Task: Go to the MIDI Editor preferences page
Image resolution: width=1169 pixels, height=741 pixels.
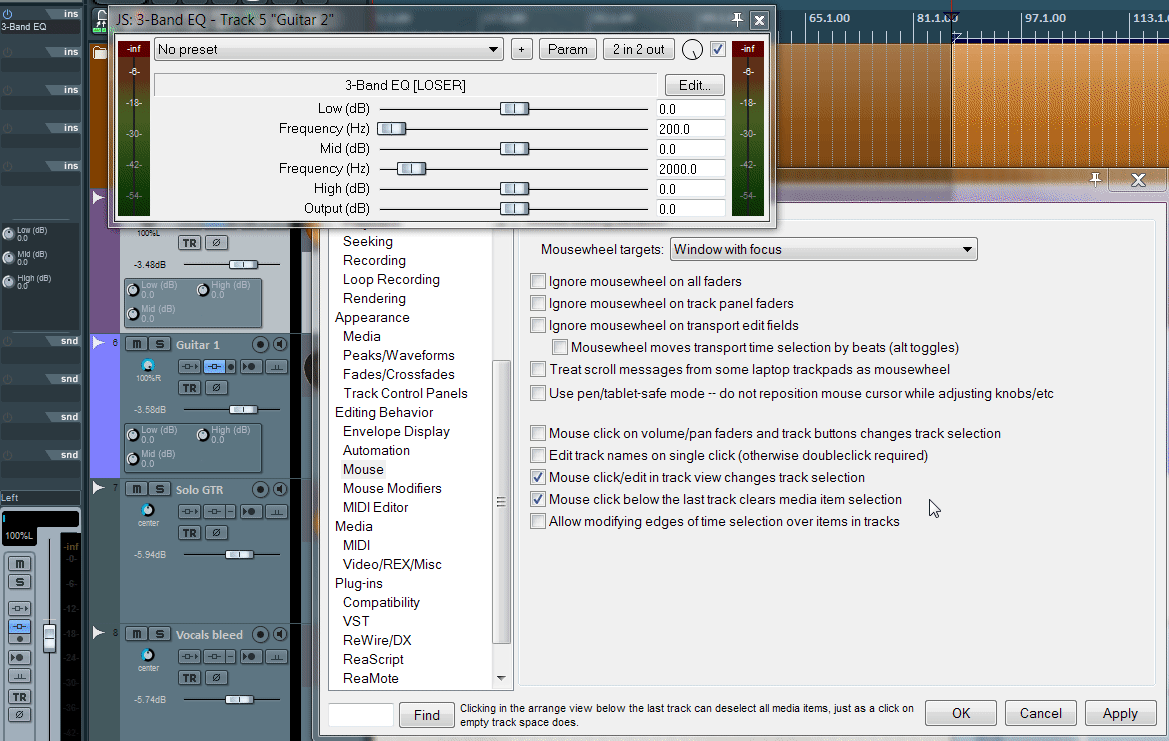Action: pyautogui.click(x=375, y=507)
